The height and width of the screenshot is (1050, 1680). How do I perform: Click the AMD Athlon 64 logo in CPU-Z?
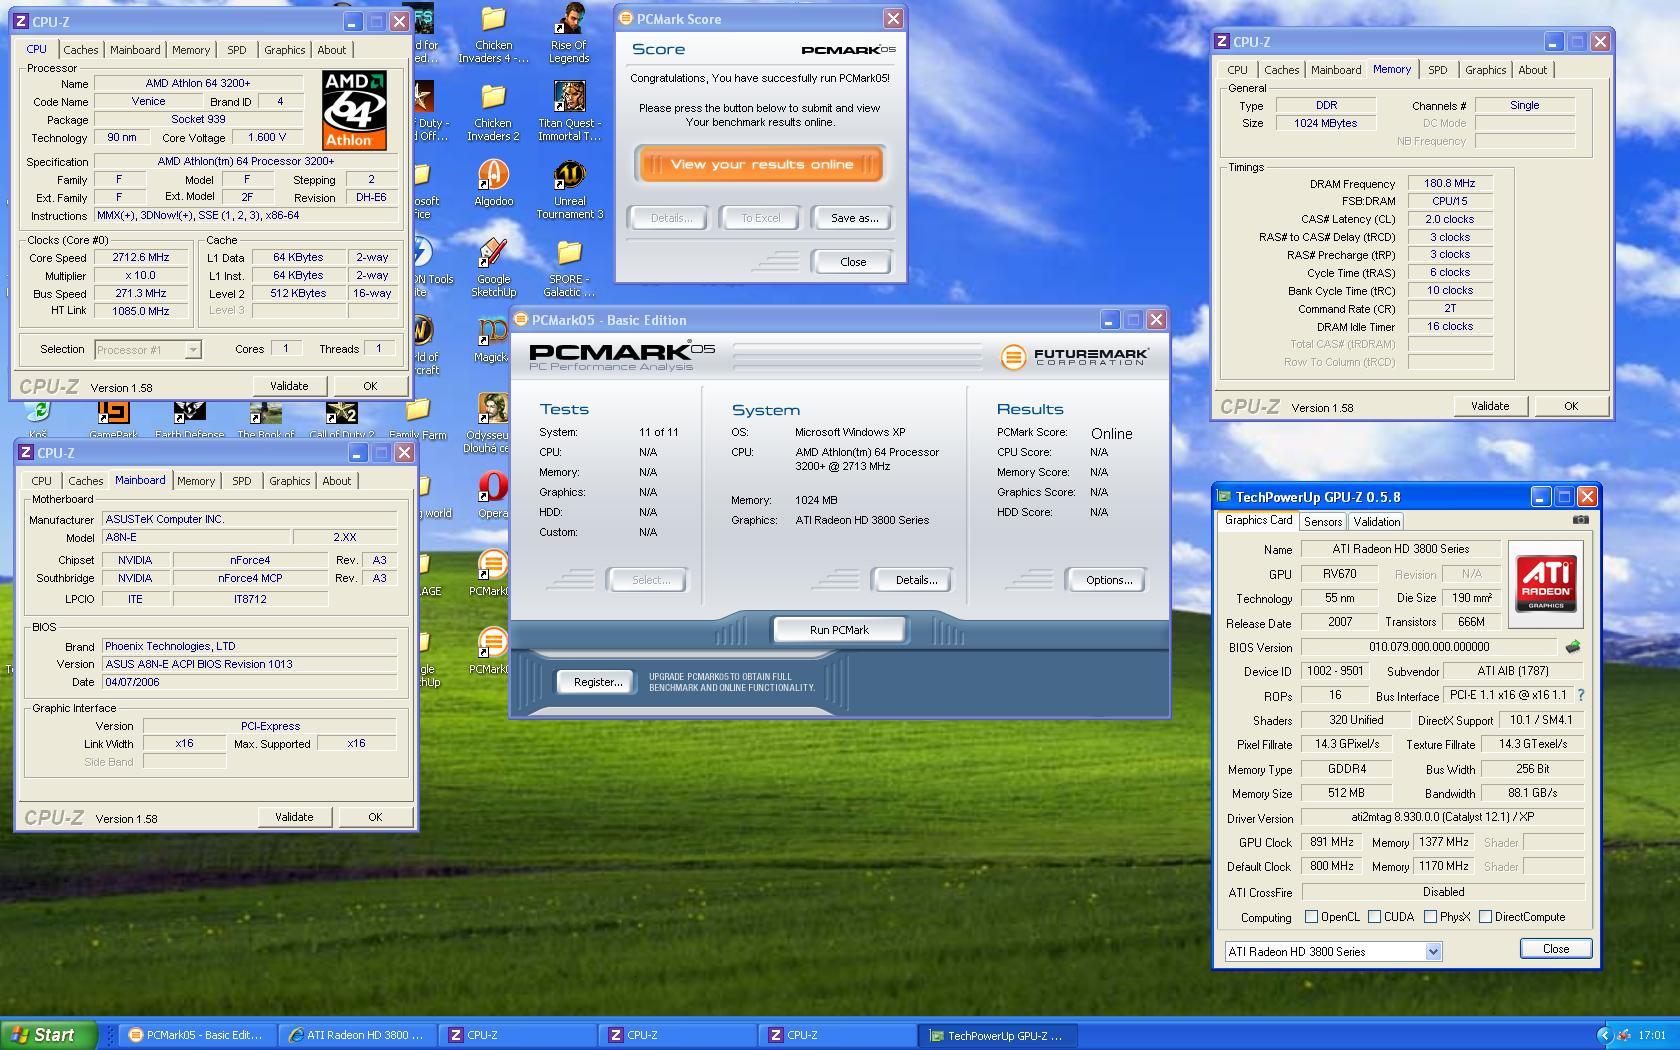tap(354, 110)
